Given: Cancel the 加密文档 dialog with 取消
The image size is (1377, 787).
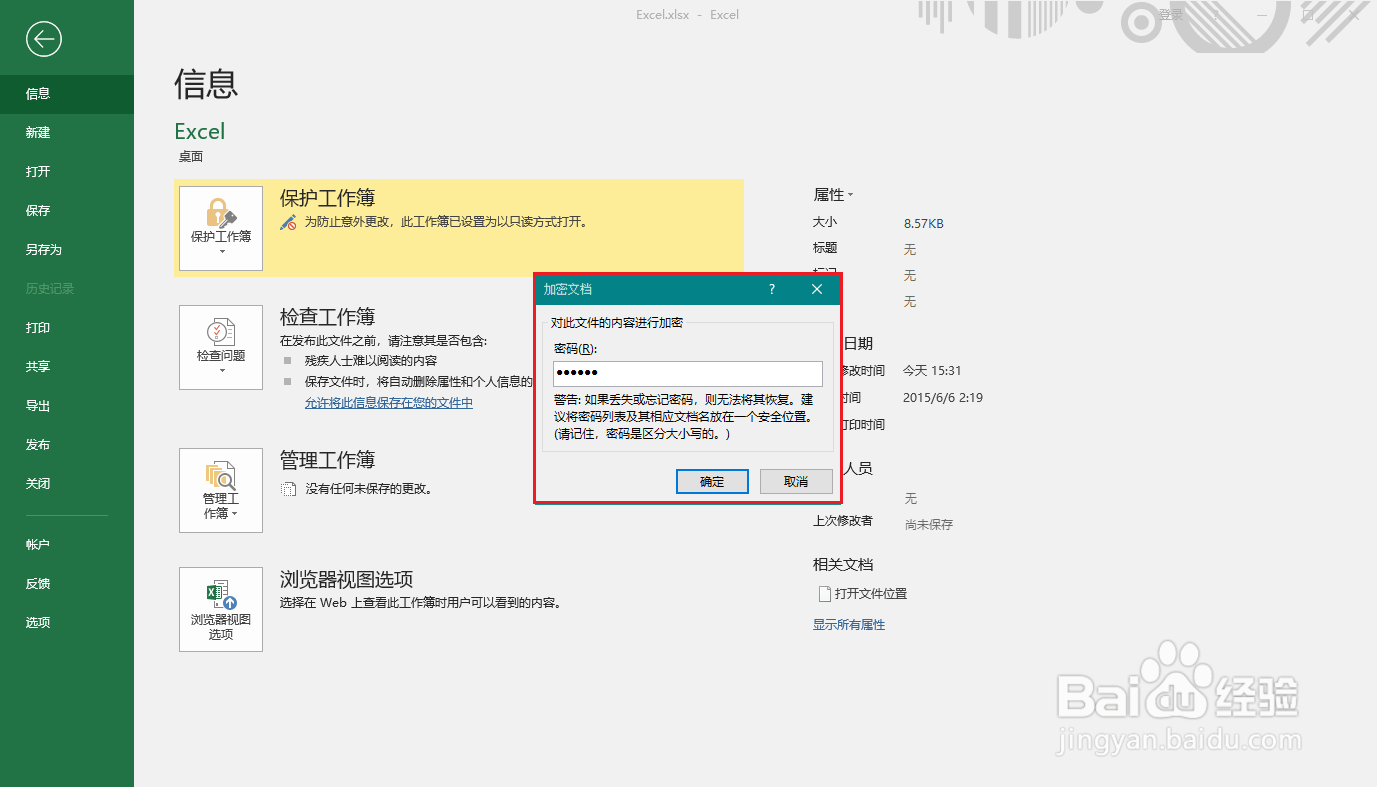Looking at the screenshot, I should pyautogui.click(x=796, y=481).
